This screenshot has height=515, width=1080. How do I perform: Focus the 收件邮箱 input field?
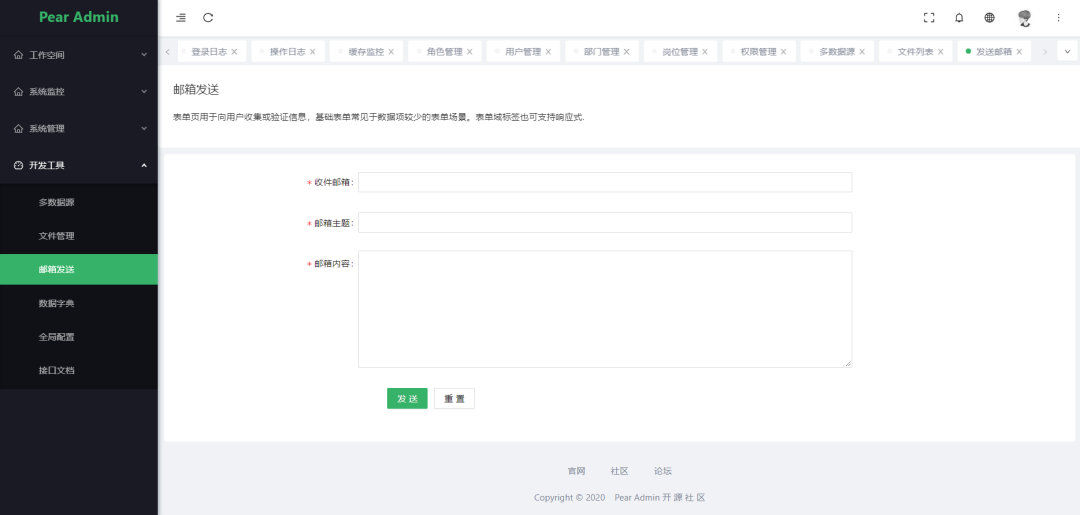pos(604,182)
